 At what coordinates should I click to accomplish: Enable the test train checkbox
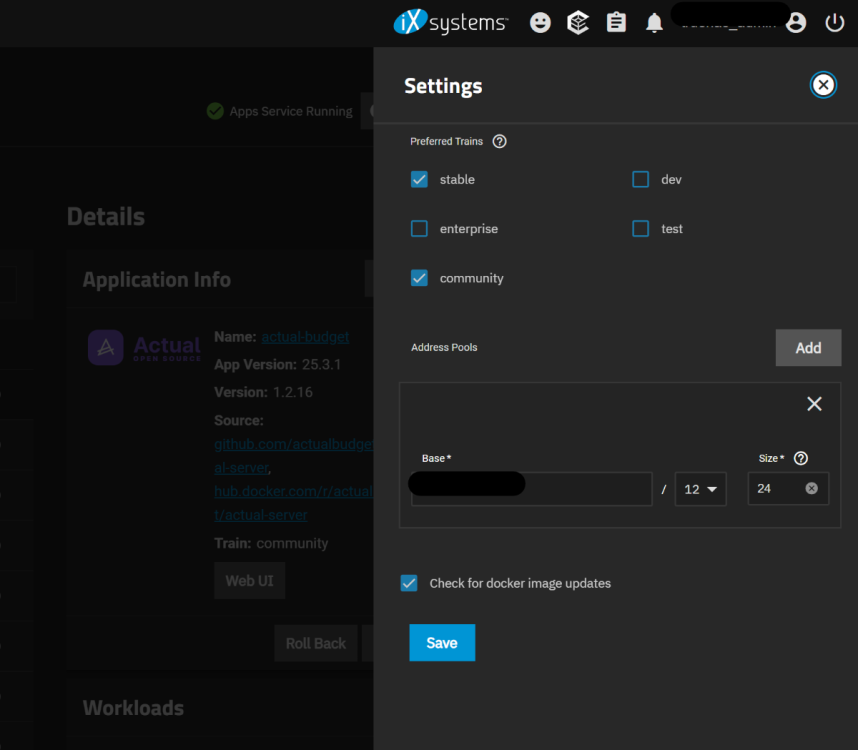pos(640,229)
